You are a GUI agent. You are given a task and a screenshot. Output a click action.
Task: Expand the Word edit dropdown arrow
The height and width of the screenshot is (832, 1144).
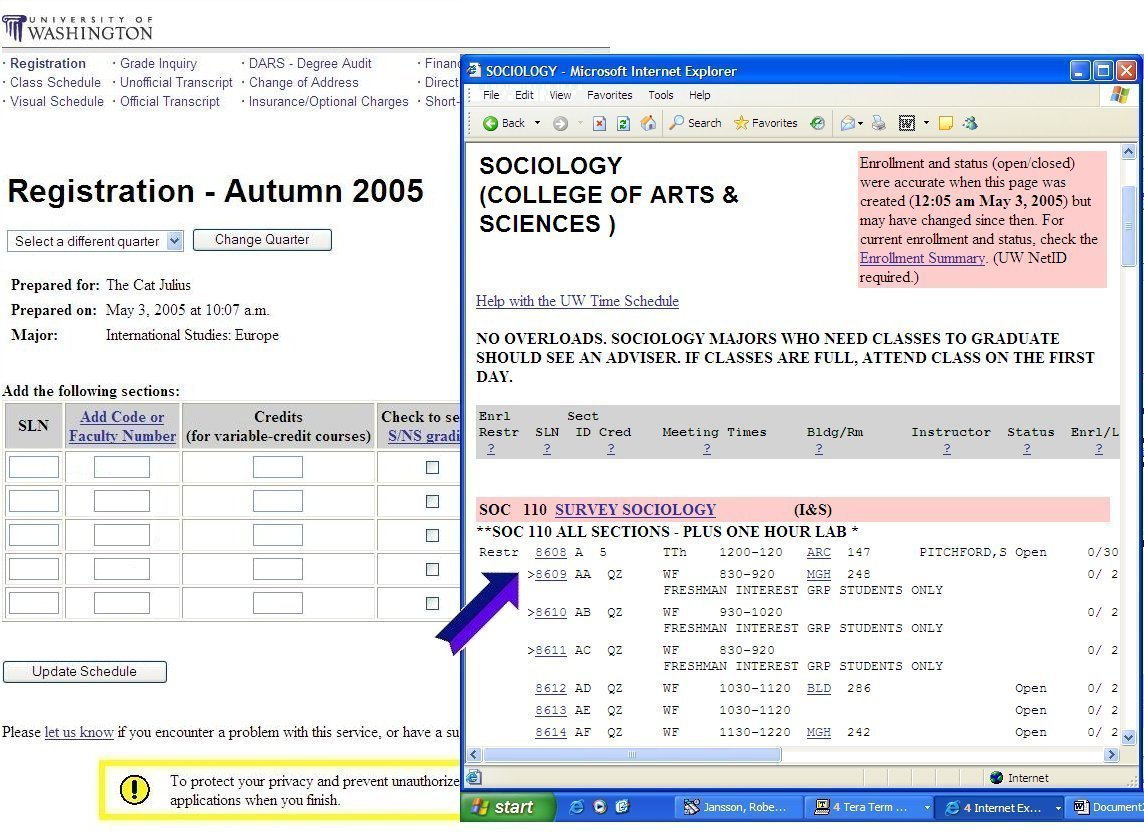tap(926, 123)
